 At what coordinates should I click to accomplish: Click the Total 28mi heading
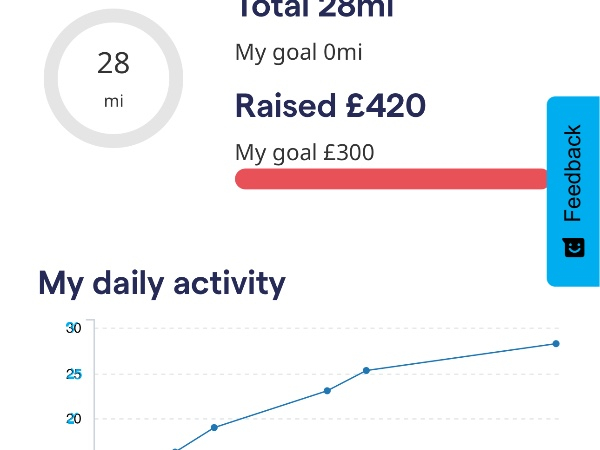click(314, 10)
